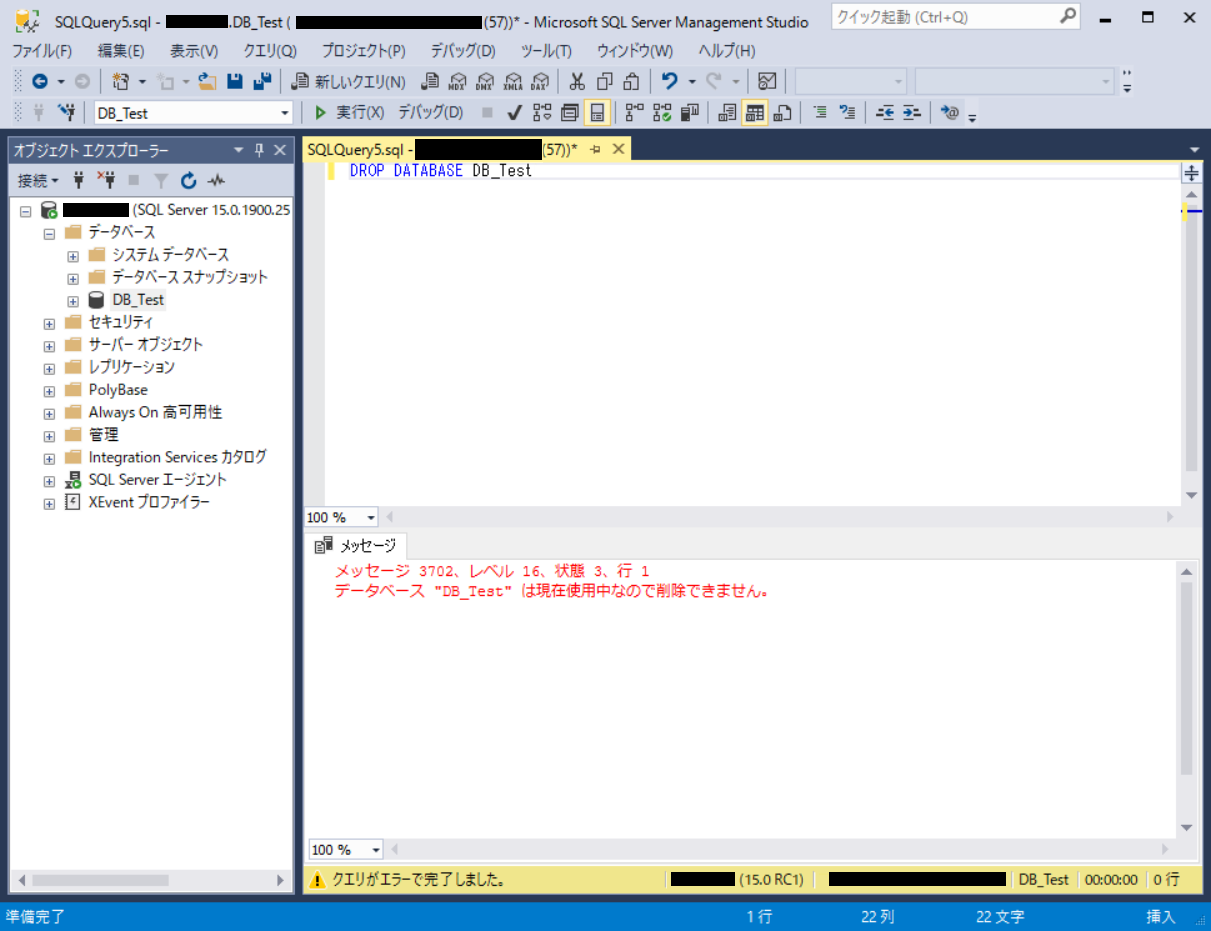Click the 新しいクエリ(N) button
The width and height of the screenshot is (1211, 931).
click(x=348, y=82)
